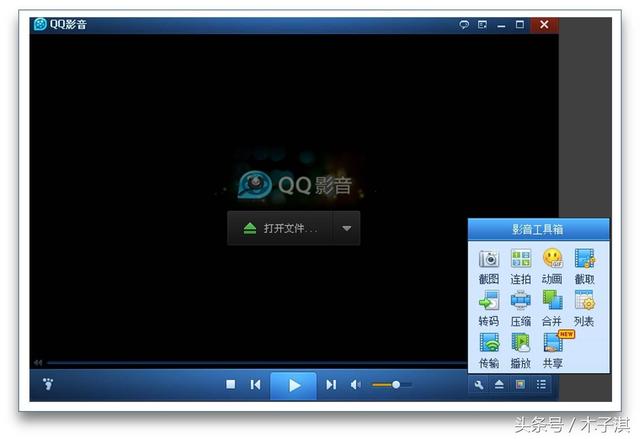
Task: Adjust the volume slider
Action: tap(391, 384)
